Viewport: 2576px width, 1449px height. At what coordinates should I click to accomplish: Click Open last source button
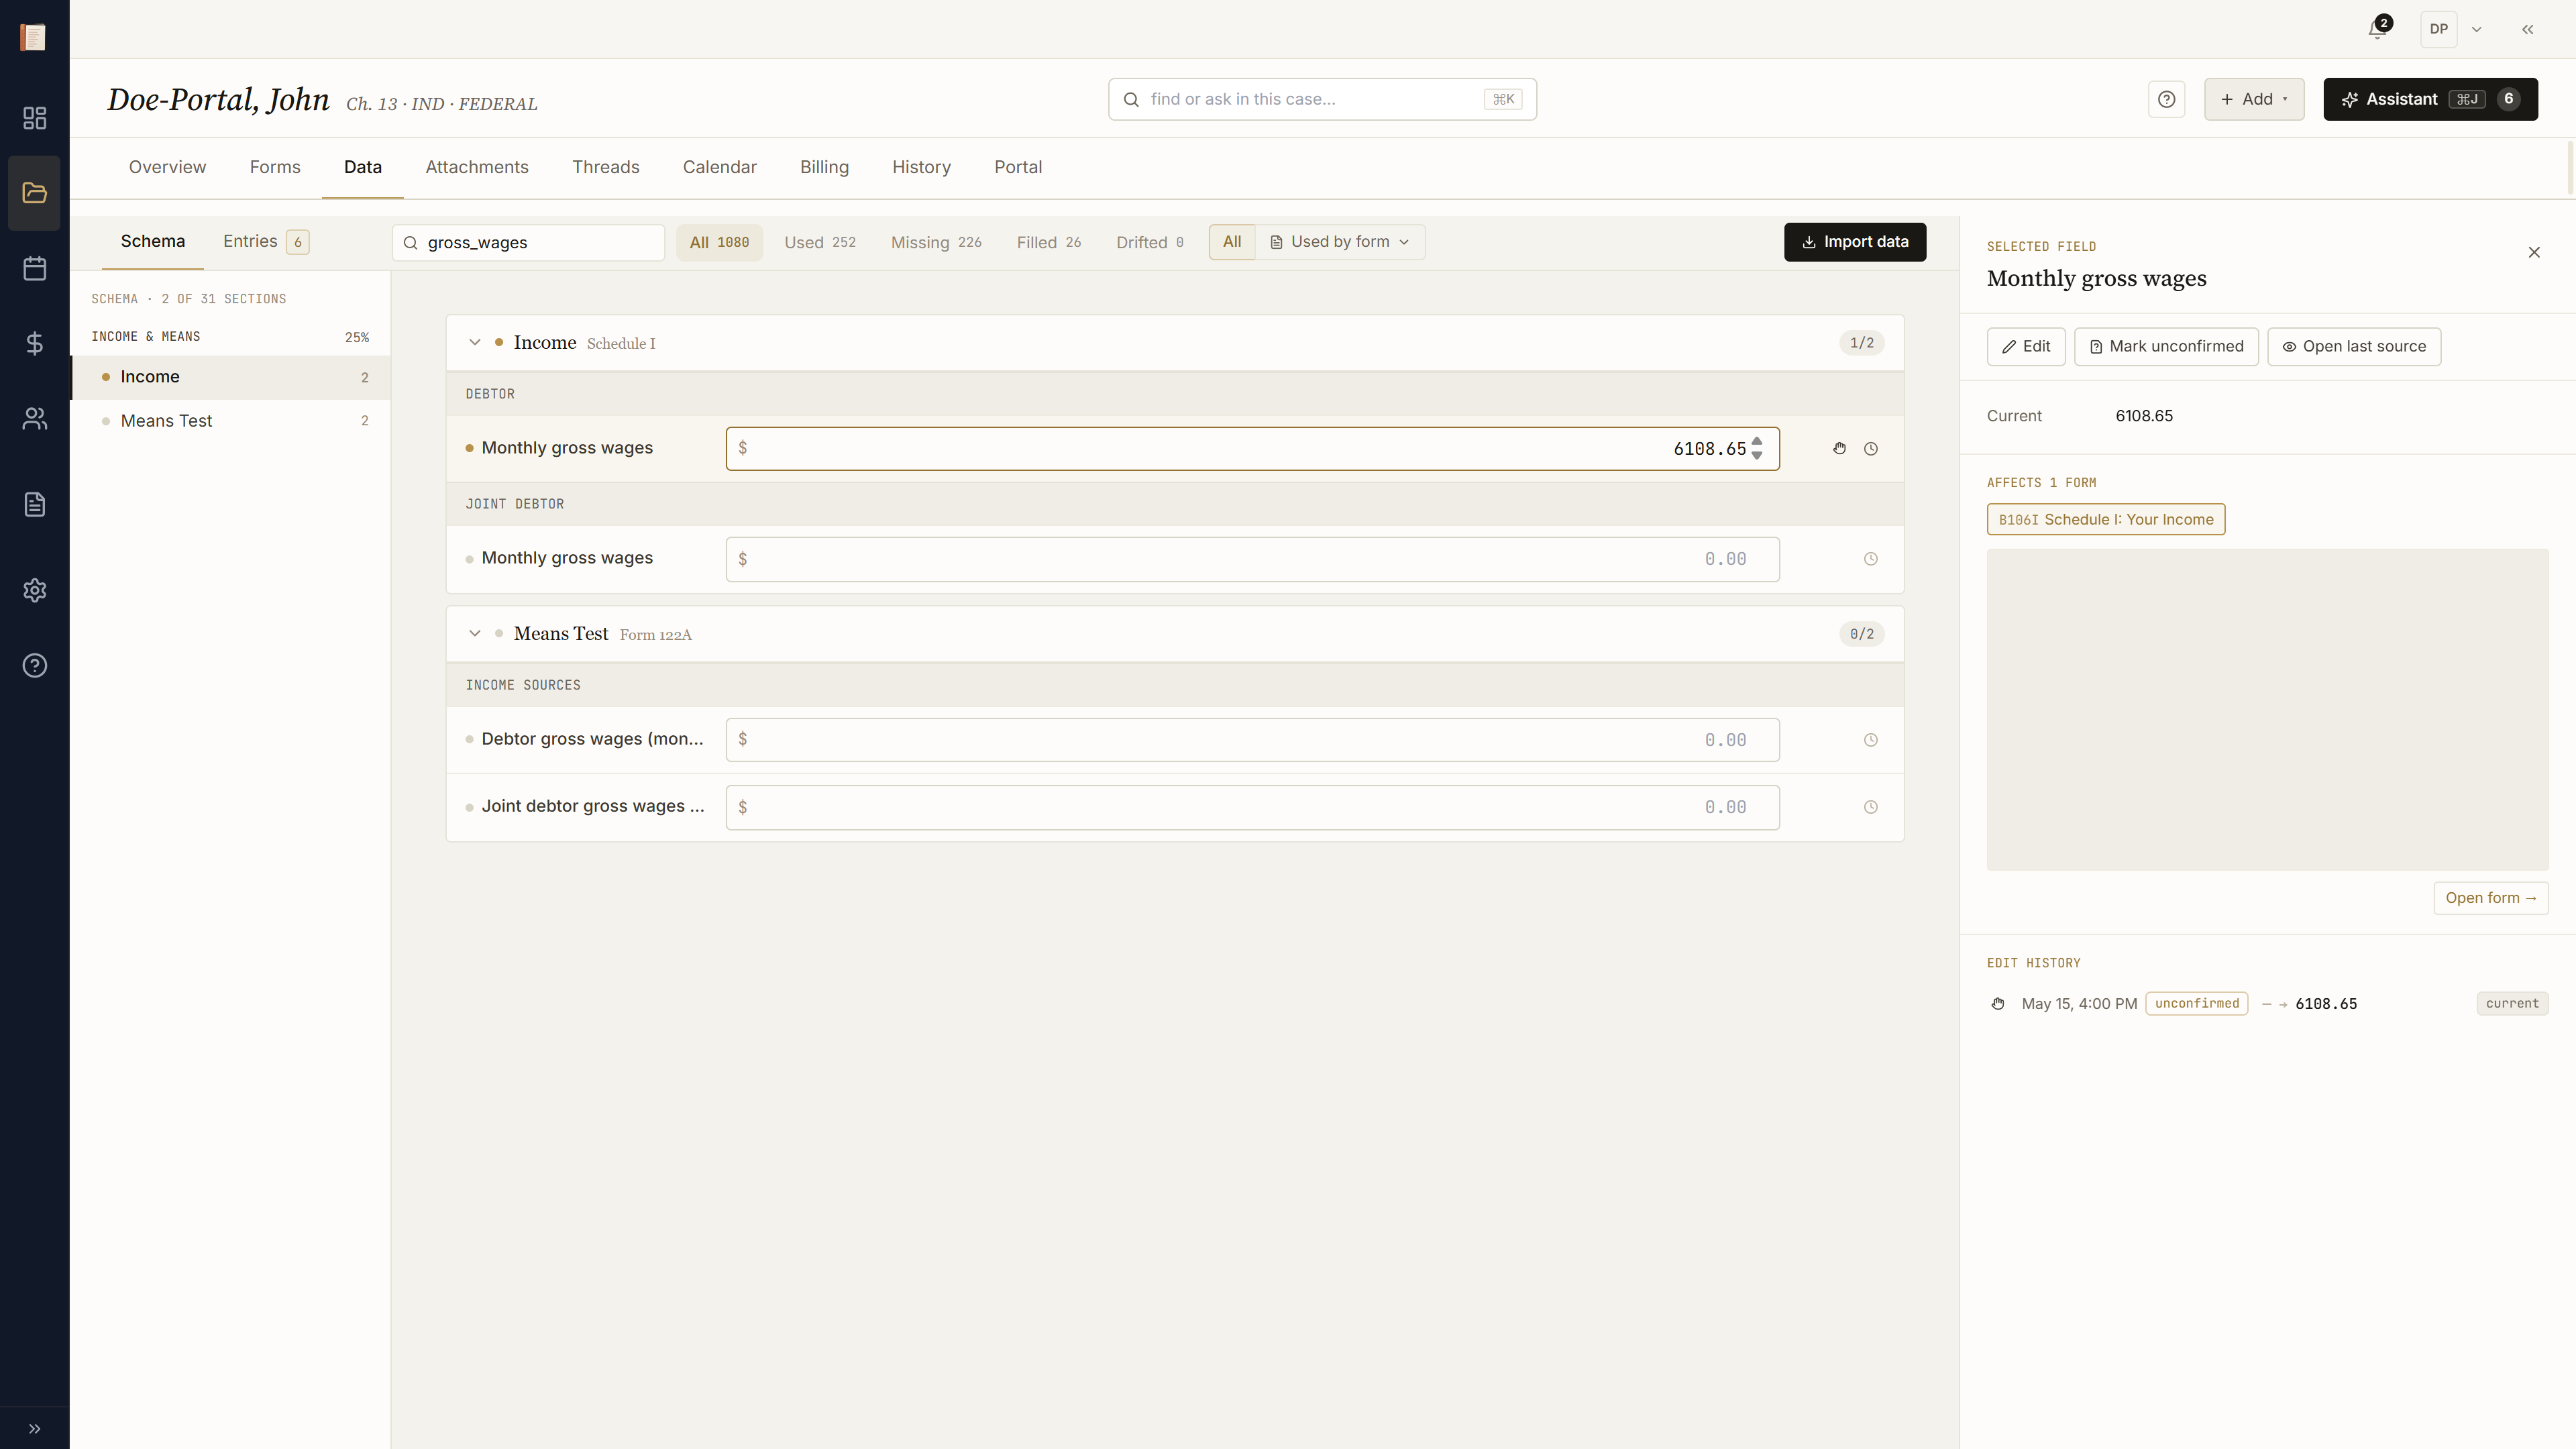point(2354,346)
